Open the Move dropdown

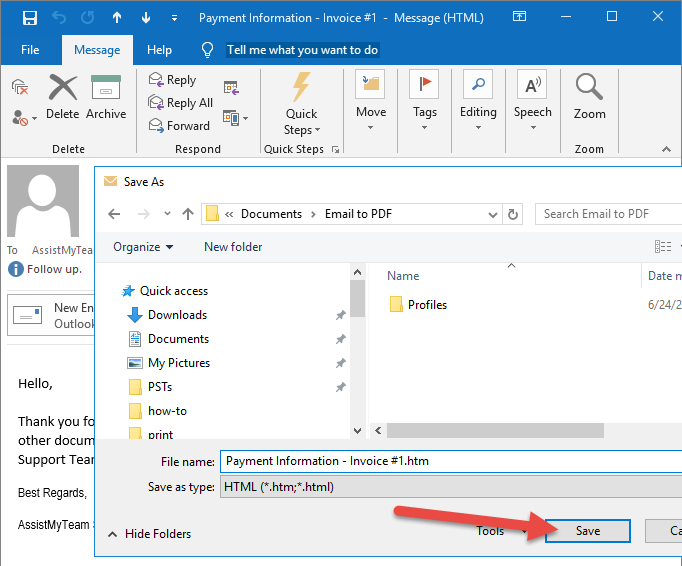point(370,112)
